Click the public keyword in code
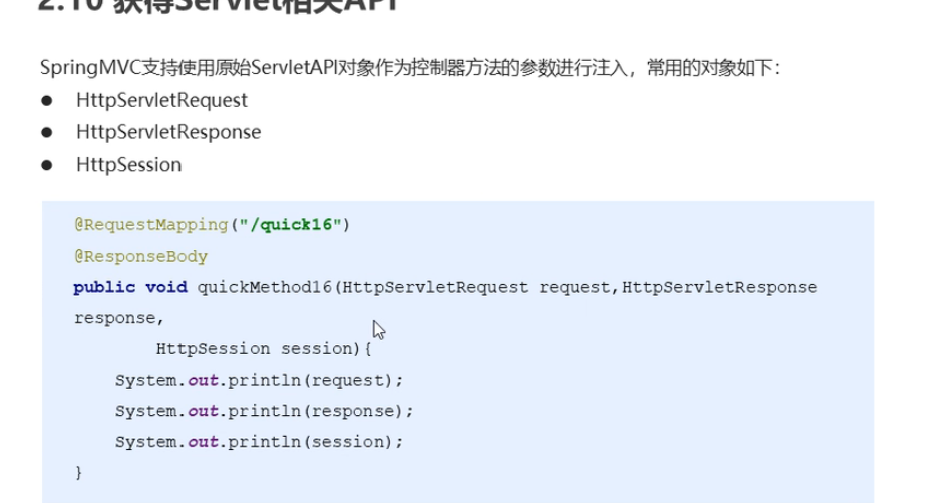This screenshot has width=930, height=503. click(x=104, y=287)
